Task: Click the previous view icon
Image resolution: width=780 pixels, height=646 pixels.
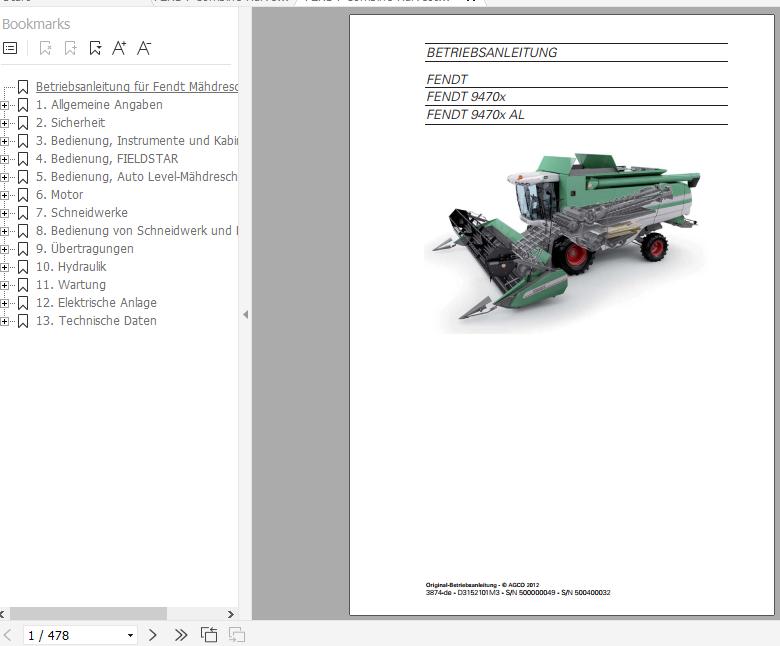Action: (209, 635)
